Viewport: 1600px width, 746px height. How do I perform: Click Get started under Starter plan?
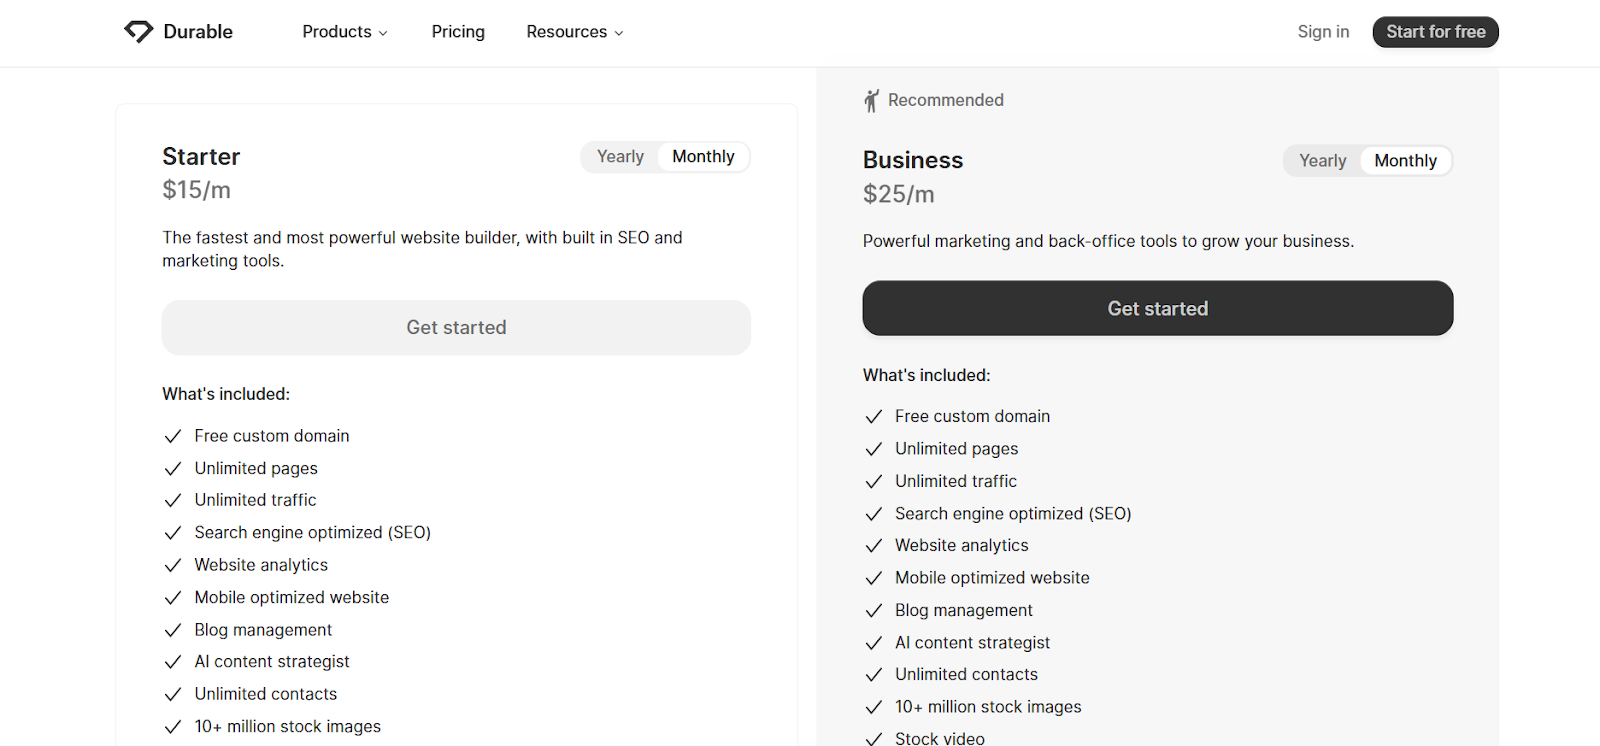click(456, 328)
